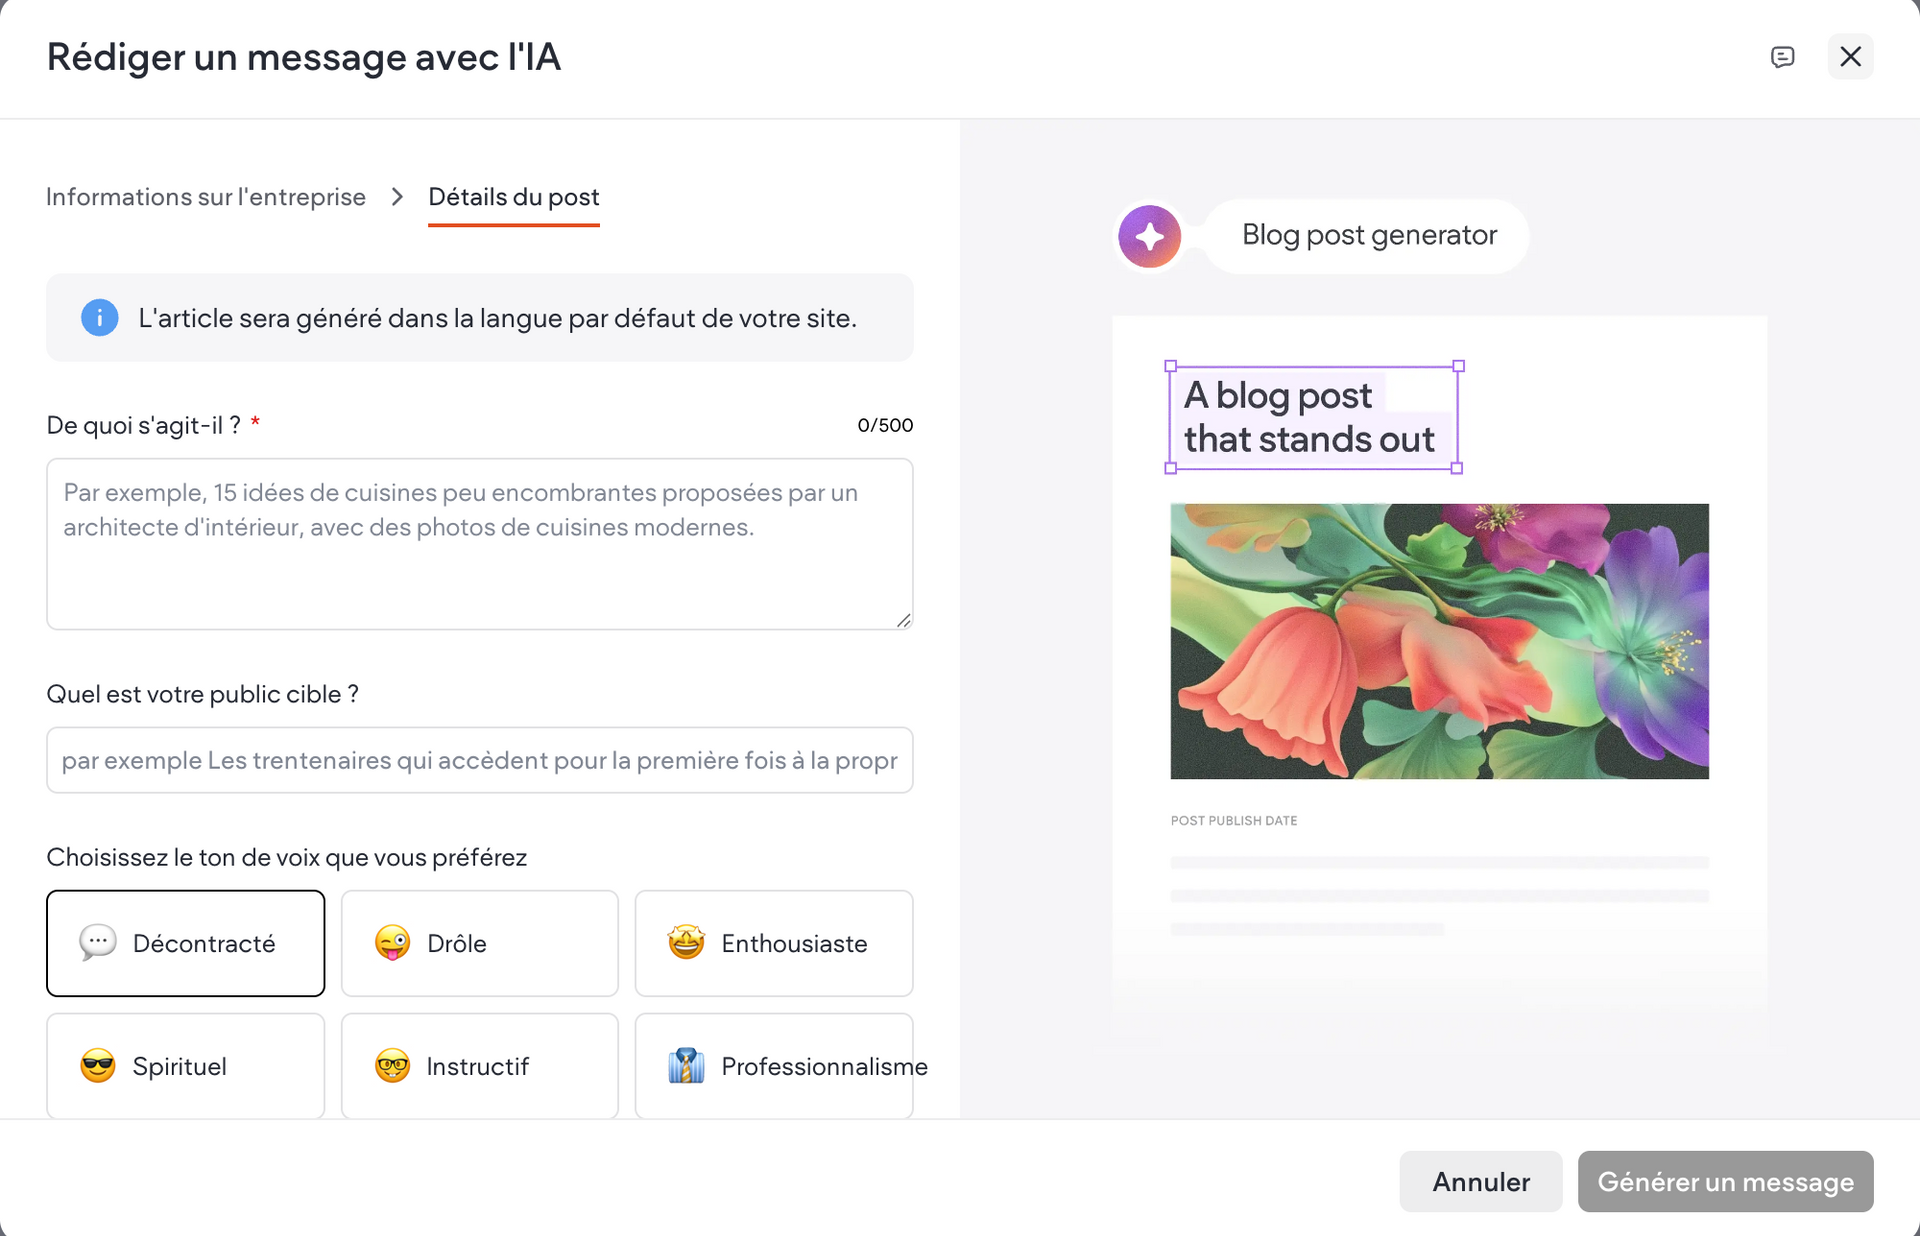The width and height of the screenshot is (1920, 1236).
Task: Open the Détails du post tab
Action: point(514,197)
